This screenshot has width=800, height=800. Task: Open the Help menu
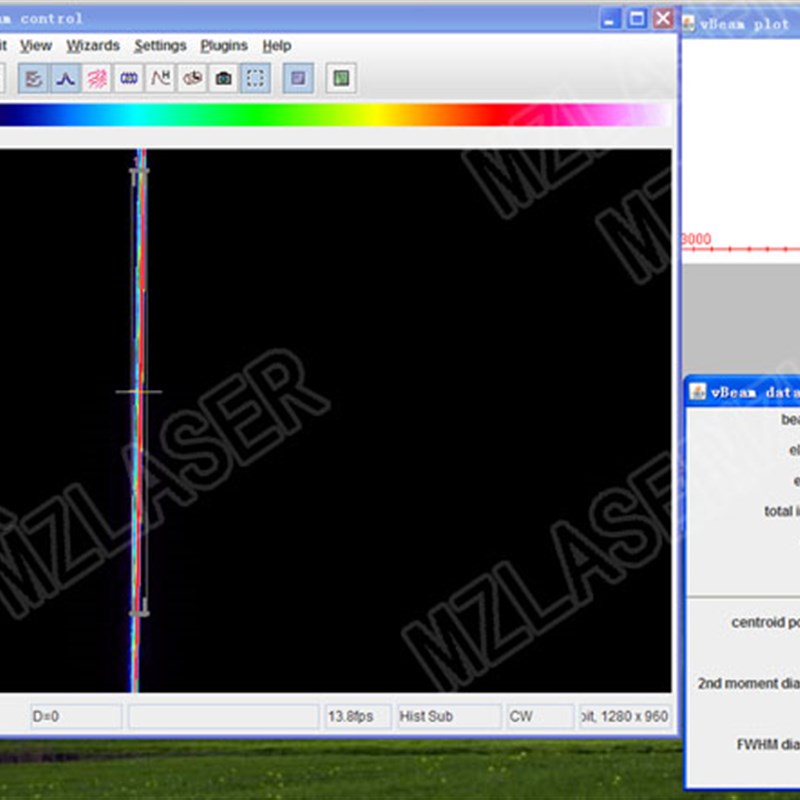pyautogui.click(x=277, y=46)
